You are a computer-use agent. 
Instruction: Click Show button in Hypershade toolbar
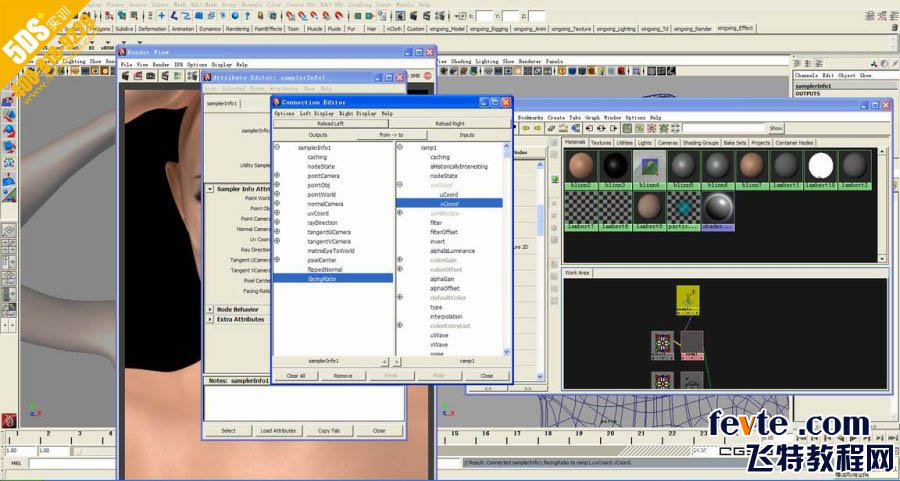[x=775, y=128]
